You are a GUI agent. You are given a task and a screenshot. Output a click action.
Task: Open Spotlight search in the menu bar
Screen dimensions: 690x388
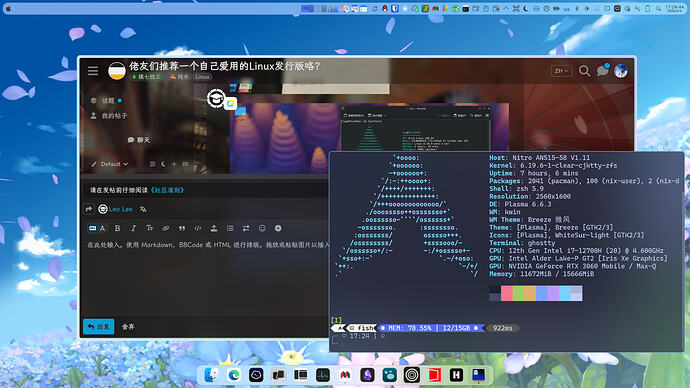click(658, 8)
